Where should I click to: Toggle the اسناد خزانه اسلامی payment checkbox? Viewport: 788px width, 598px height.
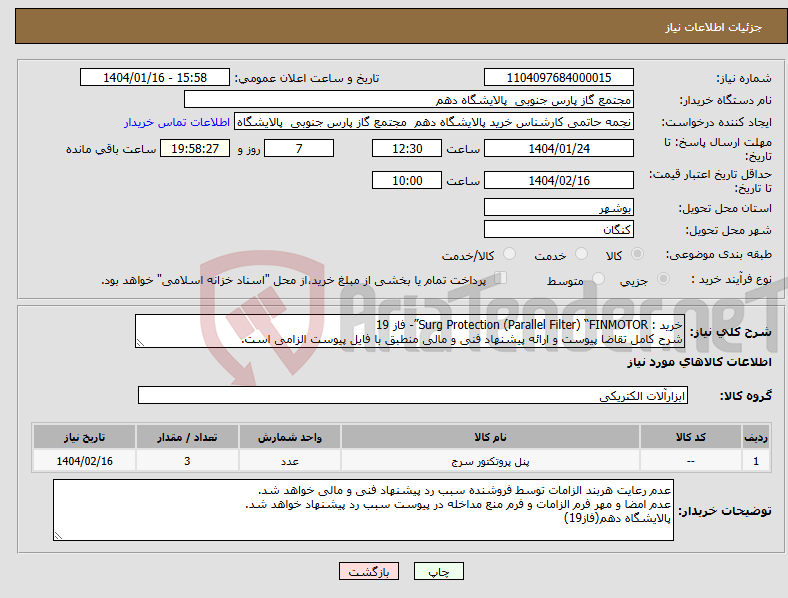tap(501, 278)
